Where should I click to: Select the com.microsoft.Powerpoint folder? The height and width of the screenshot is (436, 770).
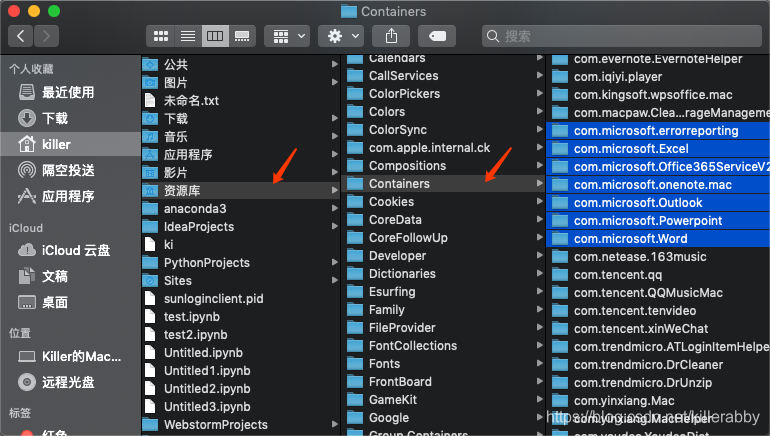pos(658,220)
